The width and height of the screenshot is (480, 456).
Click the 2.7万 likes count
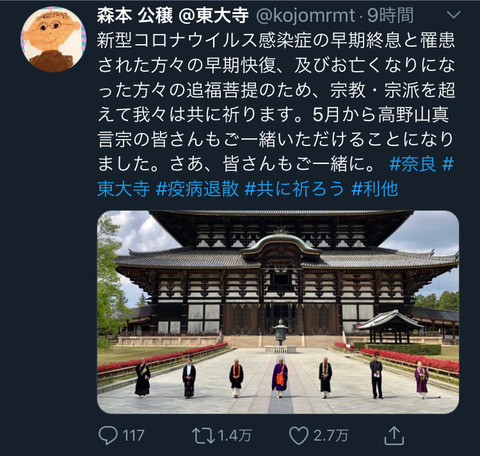331,436
